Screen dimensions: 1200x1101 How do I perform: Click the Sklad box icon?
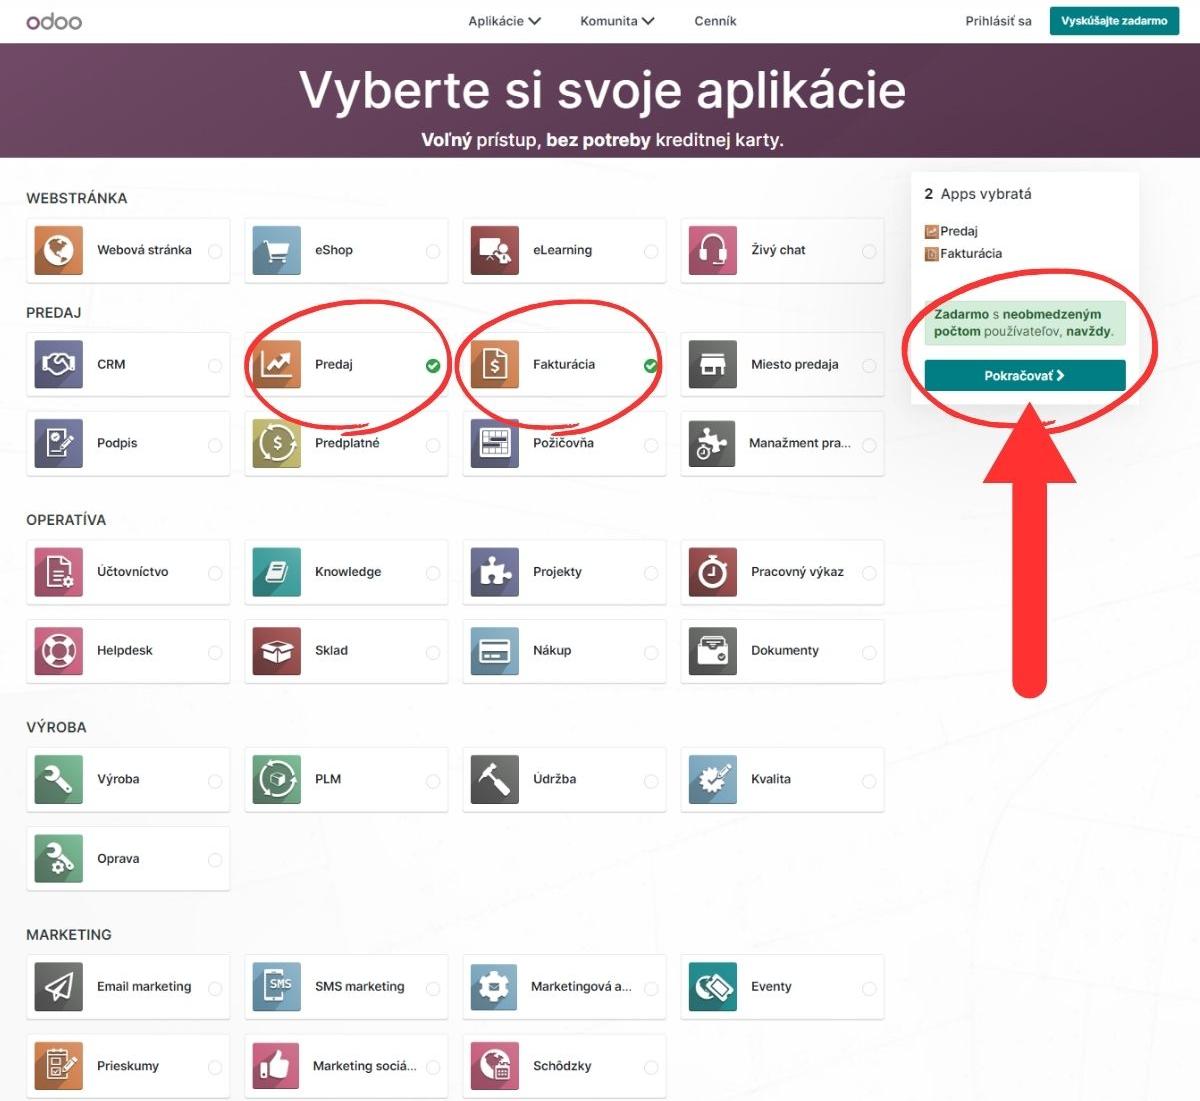(277, 651)
